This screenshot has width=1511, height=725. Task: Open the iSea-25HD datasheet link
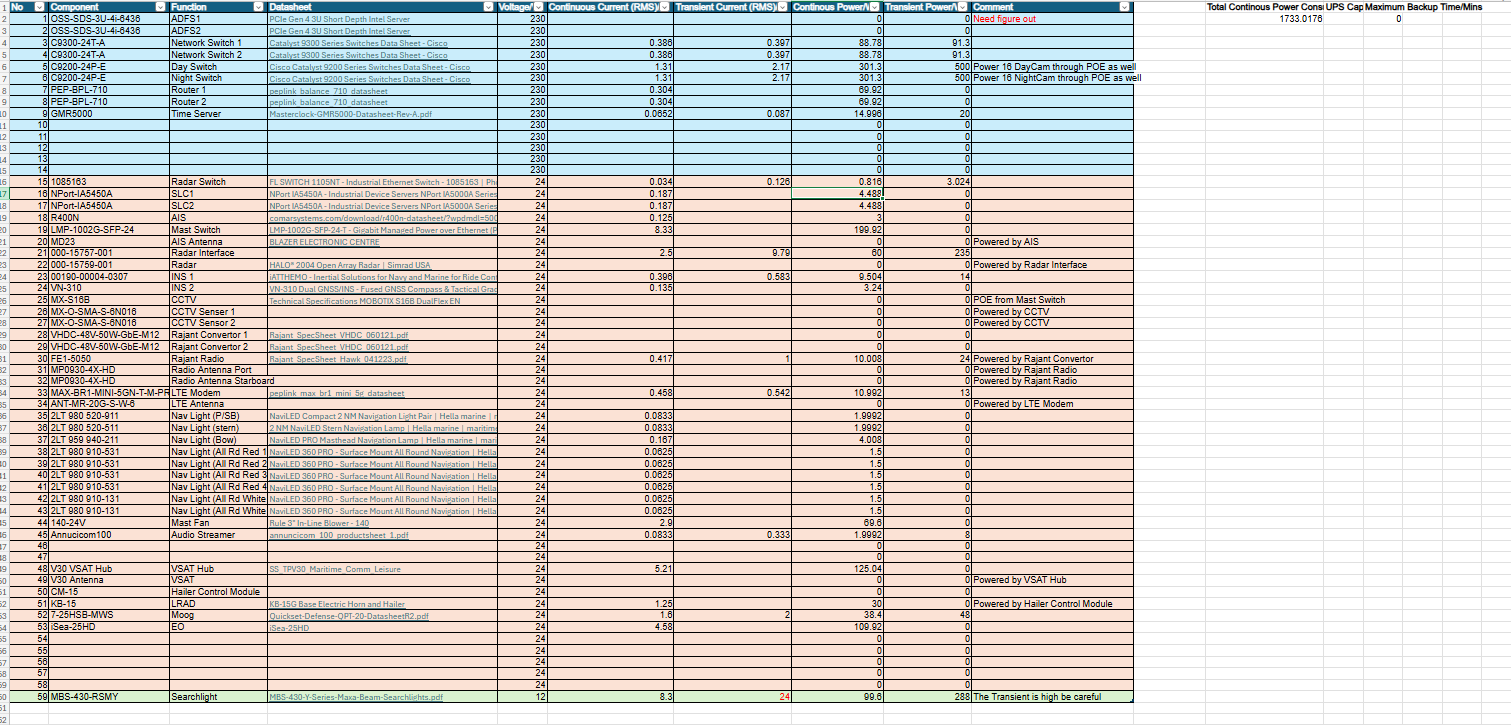pos(292,627)
